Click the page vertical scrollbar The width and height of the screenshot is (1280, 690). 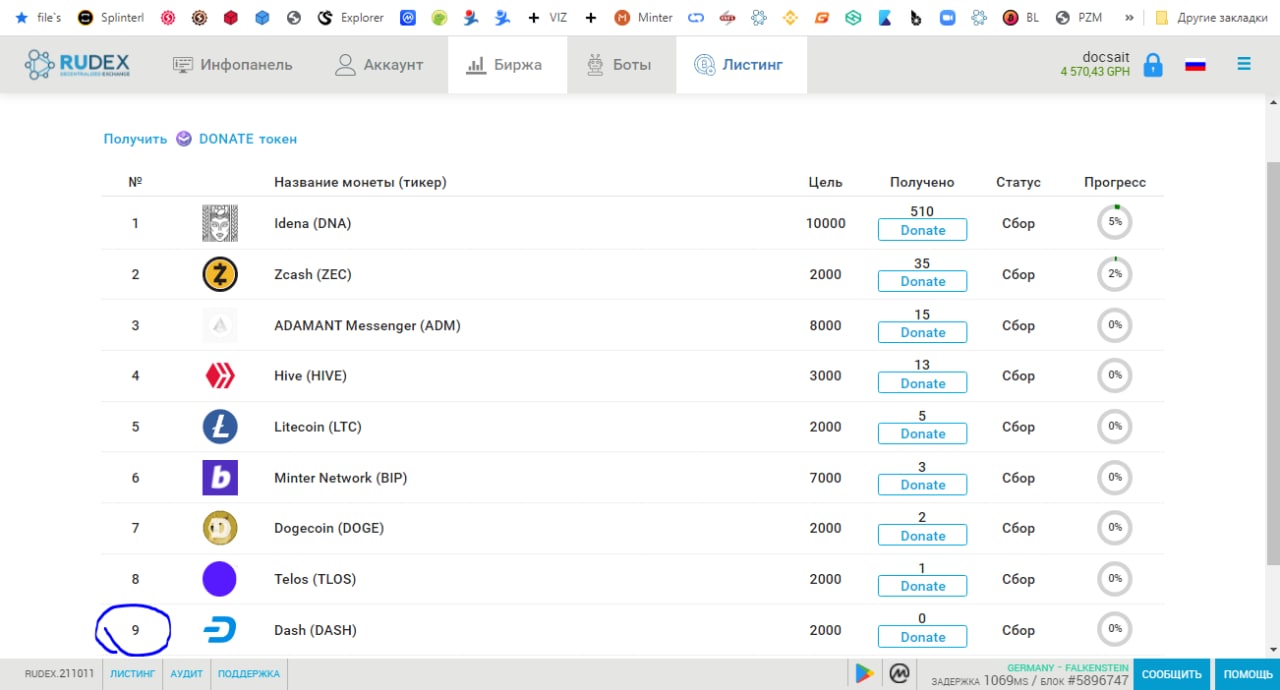[1272, 361]
